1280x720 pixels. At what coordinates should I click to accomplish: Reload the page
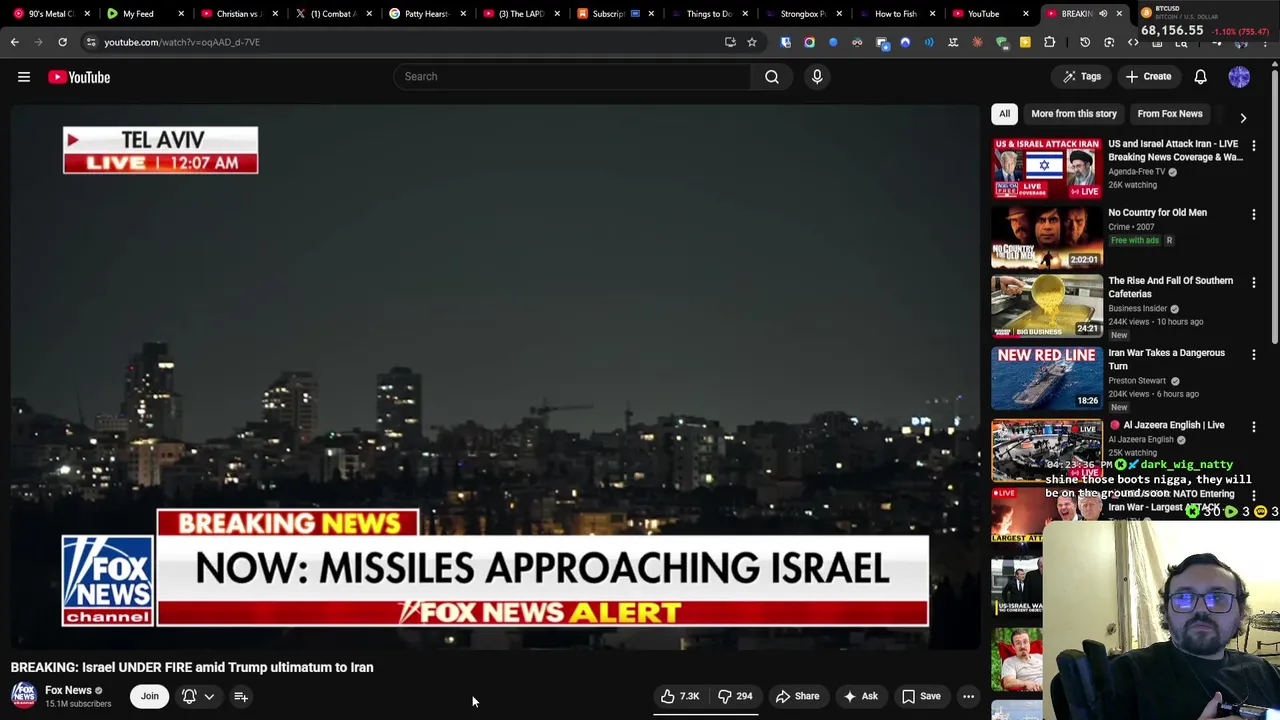62,42
